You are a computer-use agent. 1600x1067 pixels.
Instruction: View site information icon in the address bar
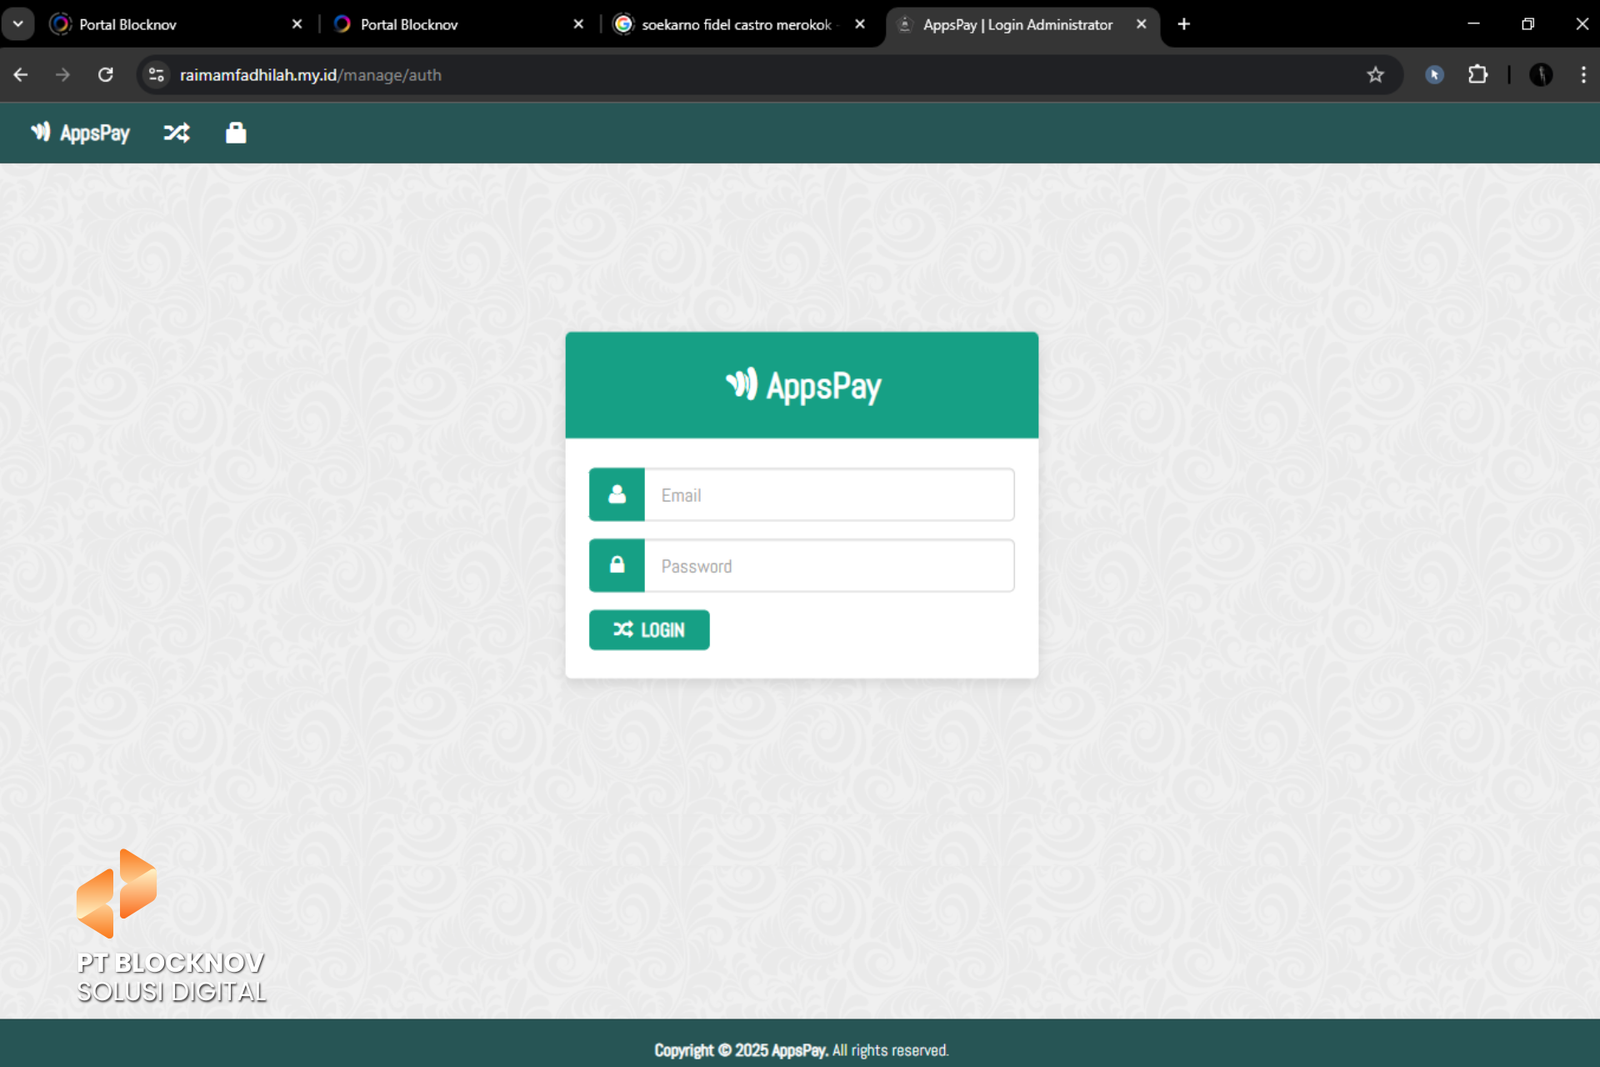click(x=157, y=75)
